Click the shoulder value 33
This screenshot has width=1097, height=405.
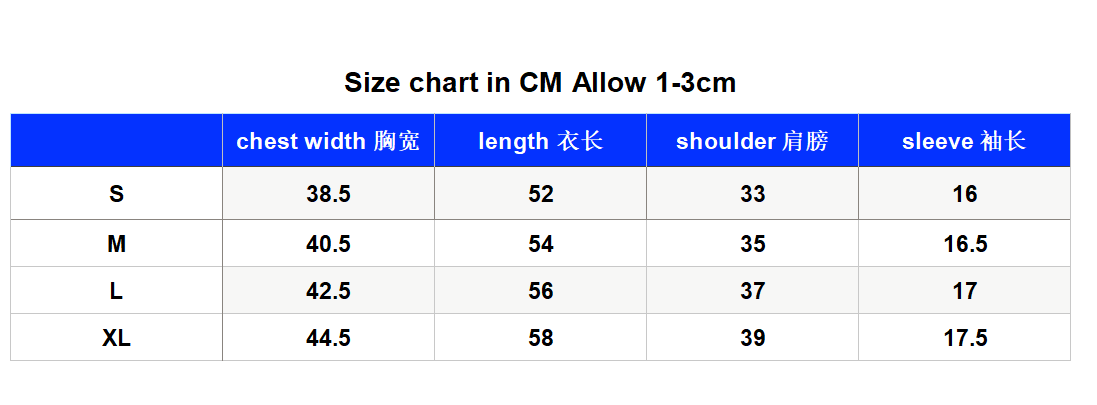(x=752, y=193)
